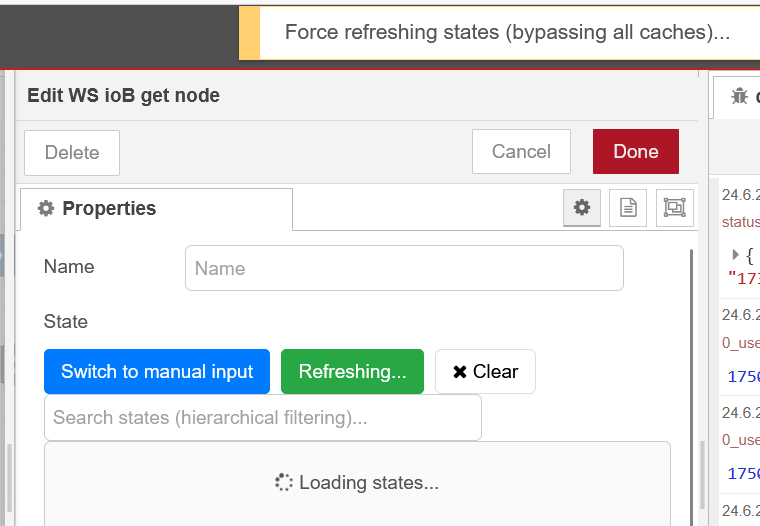Click the gear icon beside Properties label
Viewport: 760px width, 526px height.
click(45, 209)
